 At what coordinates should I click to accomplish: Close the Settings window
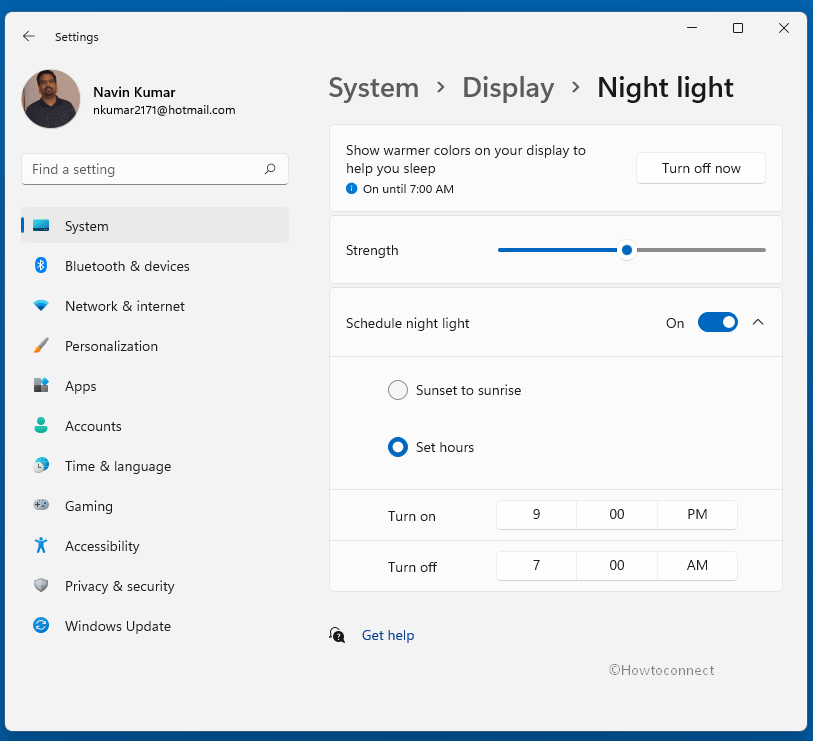click(x=784, y=27)
